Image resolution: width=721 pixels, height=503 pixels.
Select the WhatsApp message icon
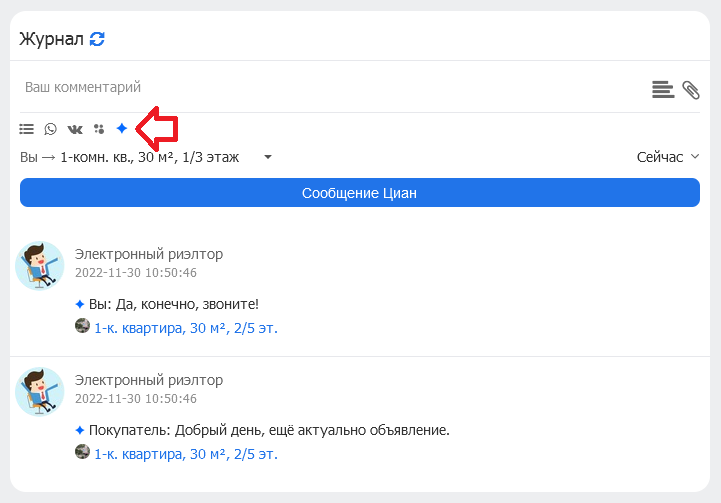[x=51, y=129]
